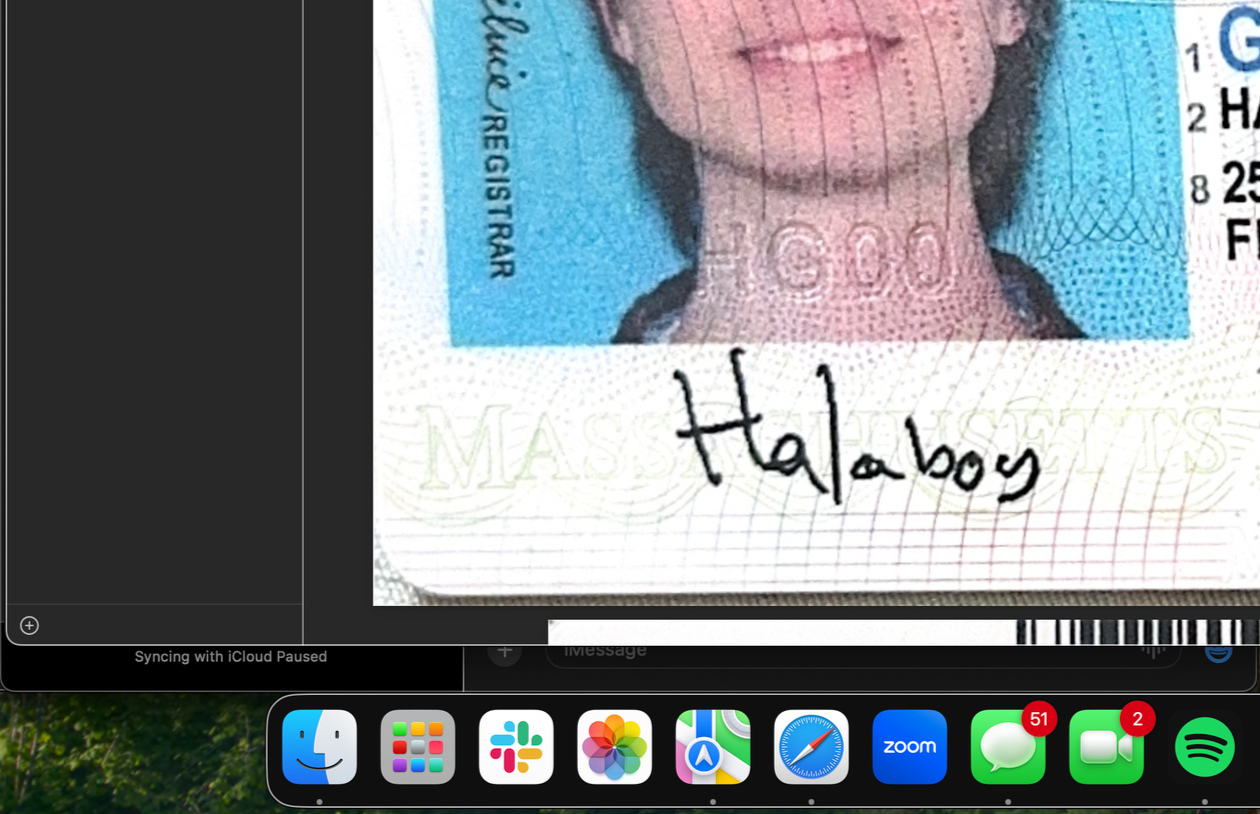Open Finder from the Dock
This screenshot has width=1260, height=814.
[319, 747]
